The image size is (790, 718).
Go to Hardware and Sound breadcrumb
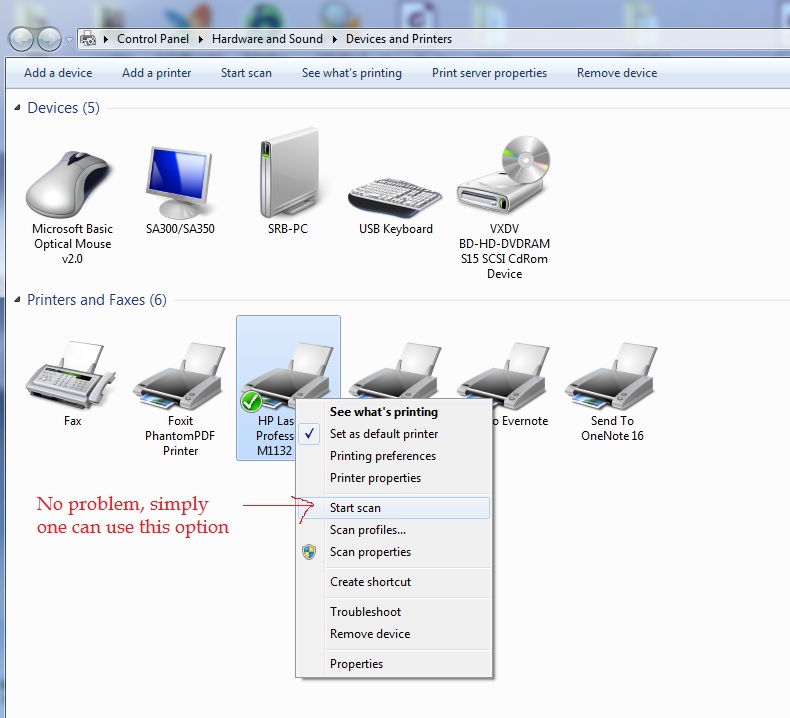tap(267, 39)
